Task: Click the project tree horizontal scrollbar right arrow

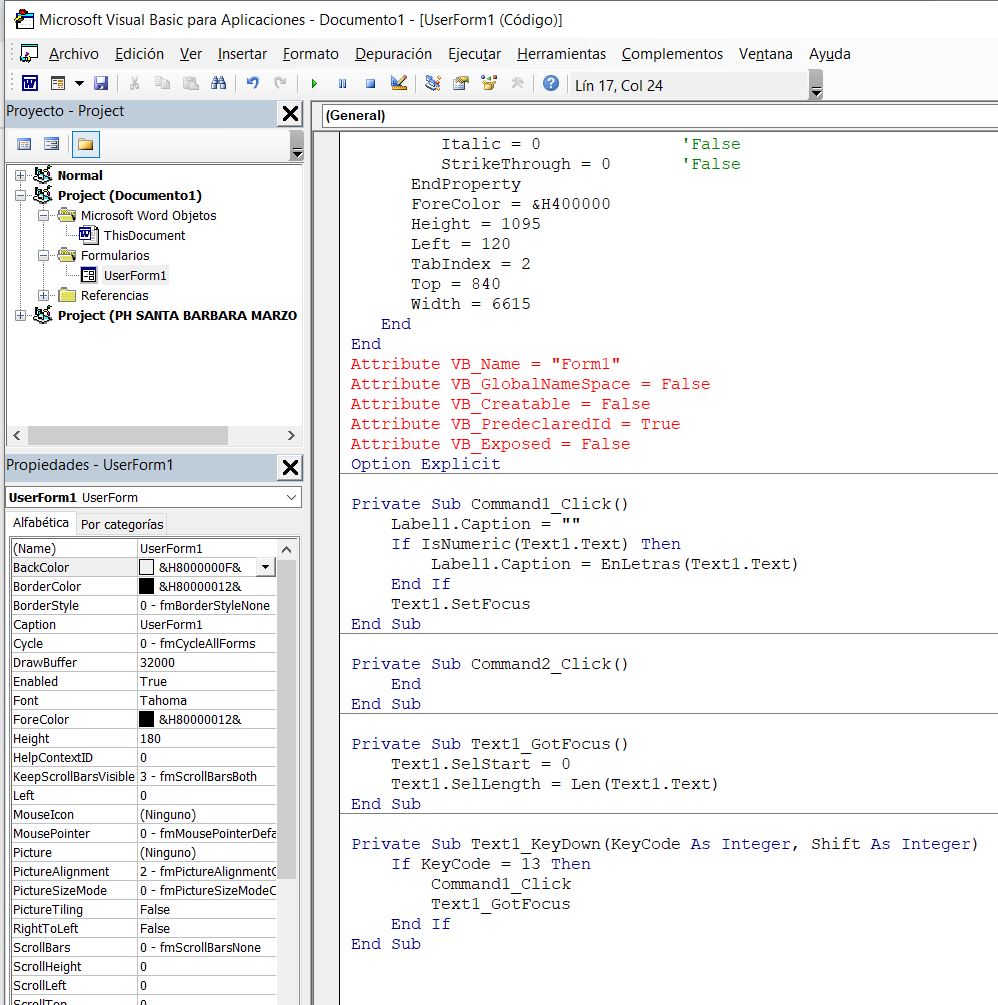Action: pos(291,436)
